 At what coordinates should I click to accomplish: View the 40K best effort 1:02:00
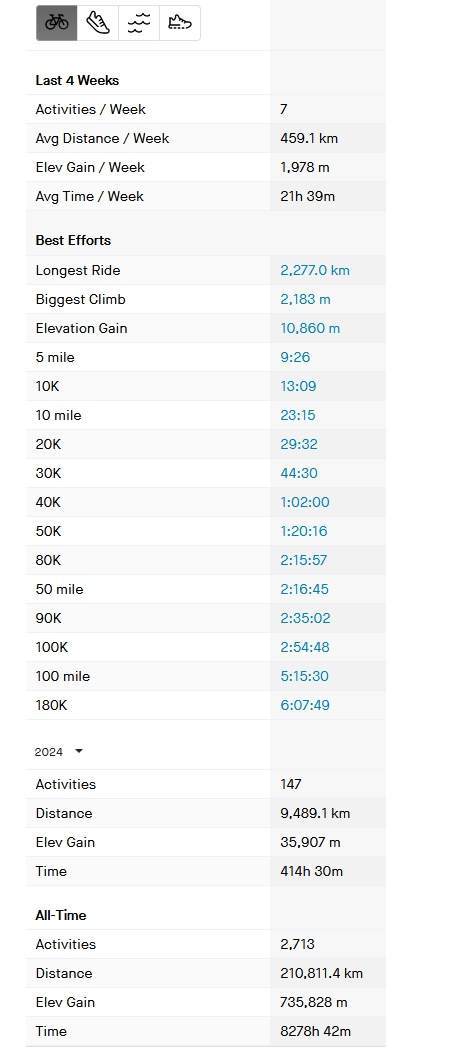[305, 502]
